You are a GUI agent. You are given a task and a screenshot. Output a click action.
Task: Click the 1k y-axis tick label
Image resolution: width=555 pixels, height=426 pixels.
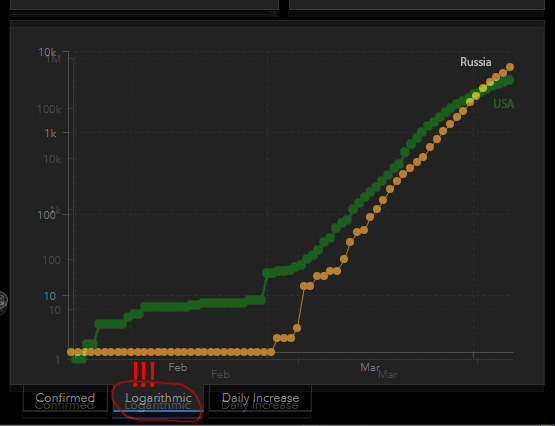pos(50,133)
